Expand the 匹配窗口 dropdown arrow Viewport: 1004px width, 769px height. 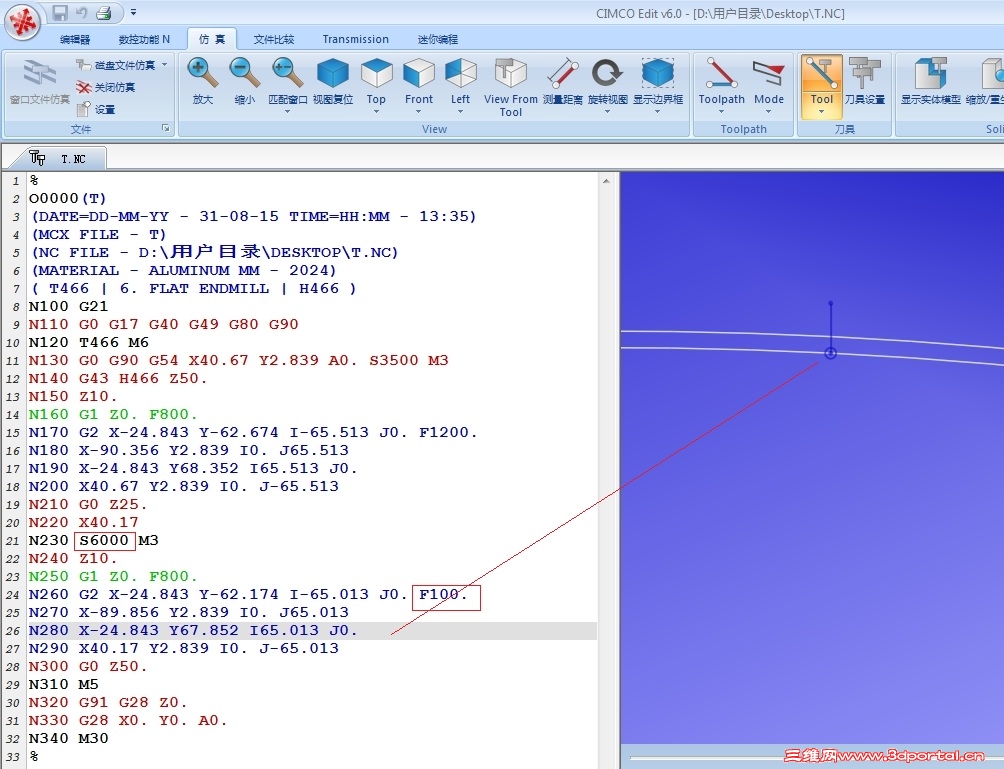click(287, 112)
